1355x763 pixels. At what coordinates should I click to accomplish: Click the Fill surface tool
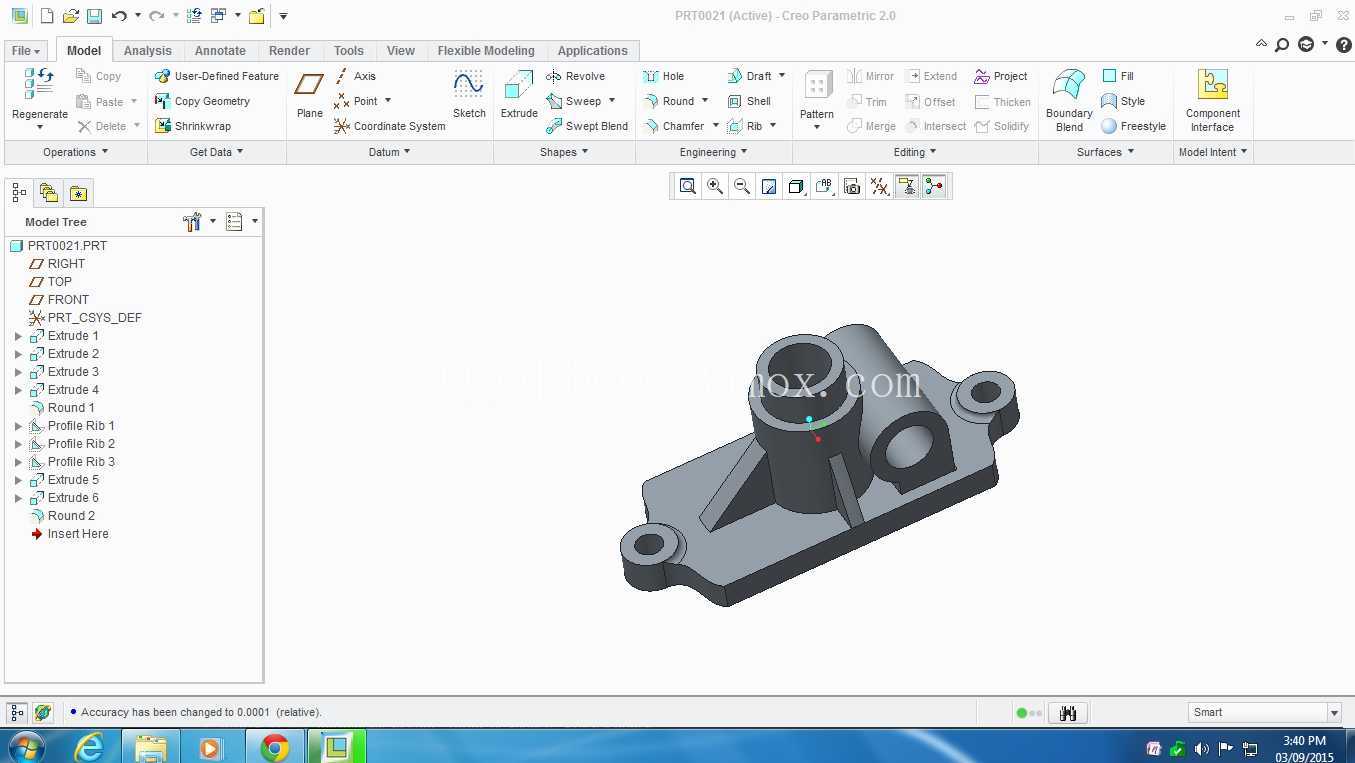coord(1118,76)
